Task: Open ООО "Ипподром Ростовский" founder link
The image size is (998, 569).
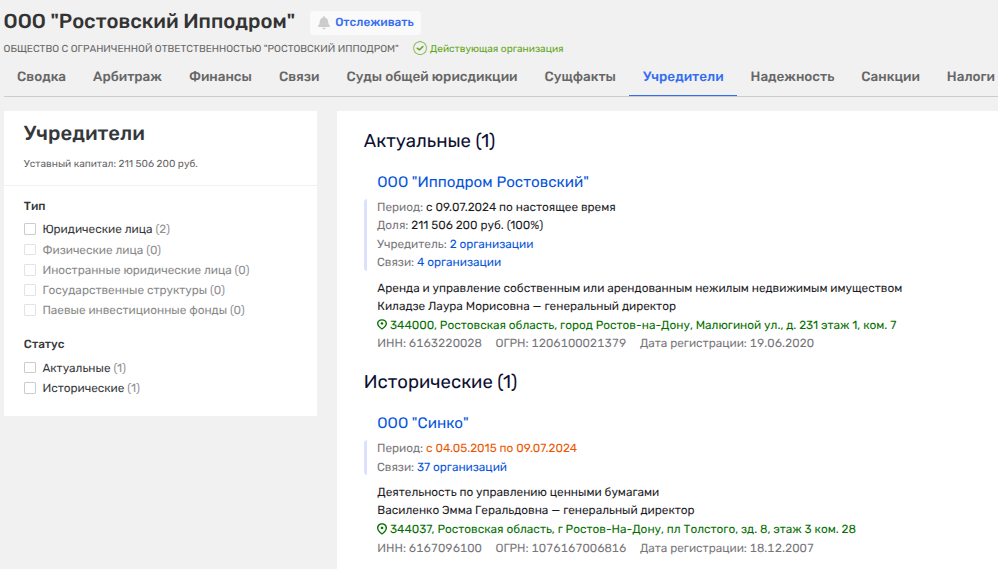Action: pyautogui.click(x=483, y=182)
